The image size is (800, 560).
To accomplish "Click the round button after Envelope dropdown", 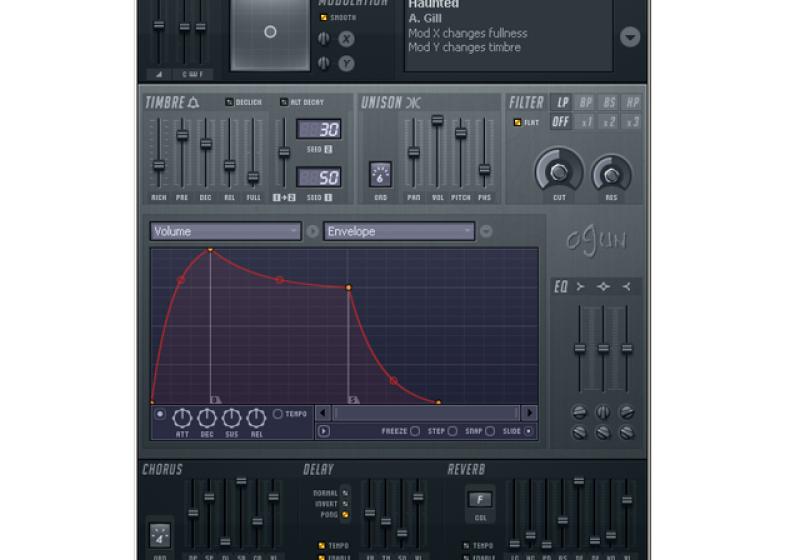I will pyautogui.click(x=486, y=232).
